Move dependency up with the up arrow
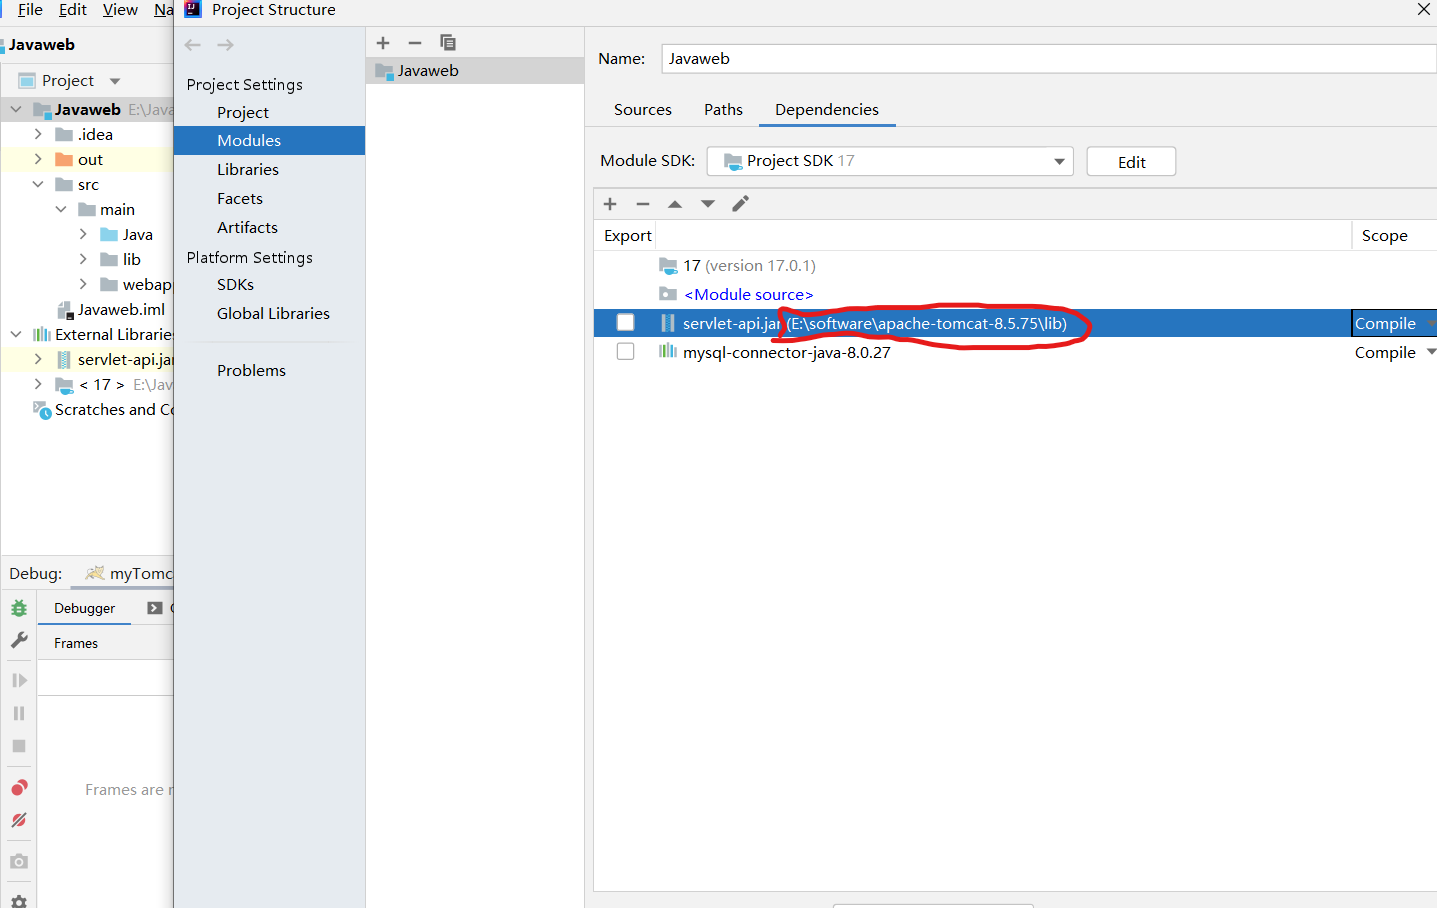This screenshot has width=1437, height=908. coord(675,204)
